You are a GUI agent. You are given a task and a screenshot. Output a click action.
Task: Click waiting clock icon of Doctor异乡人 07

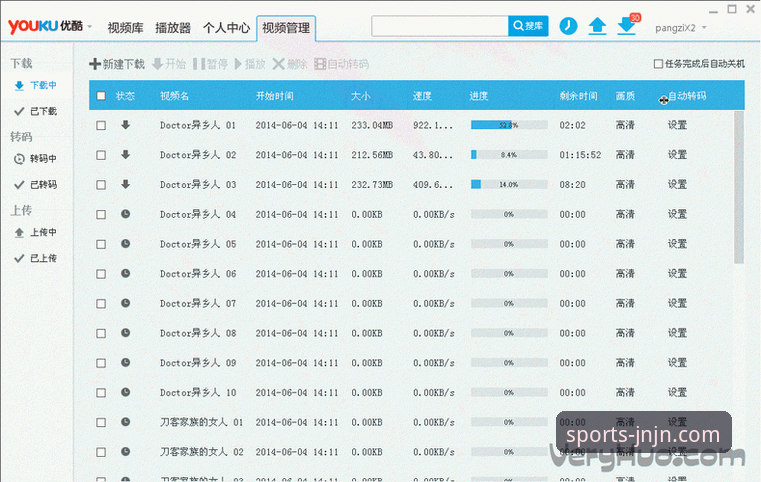click(125, 303)
